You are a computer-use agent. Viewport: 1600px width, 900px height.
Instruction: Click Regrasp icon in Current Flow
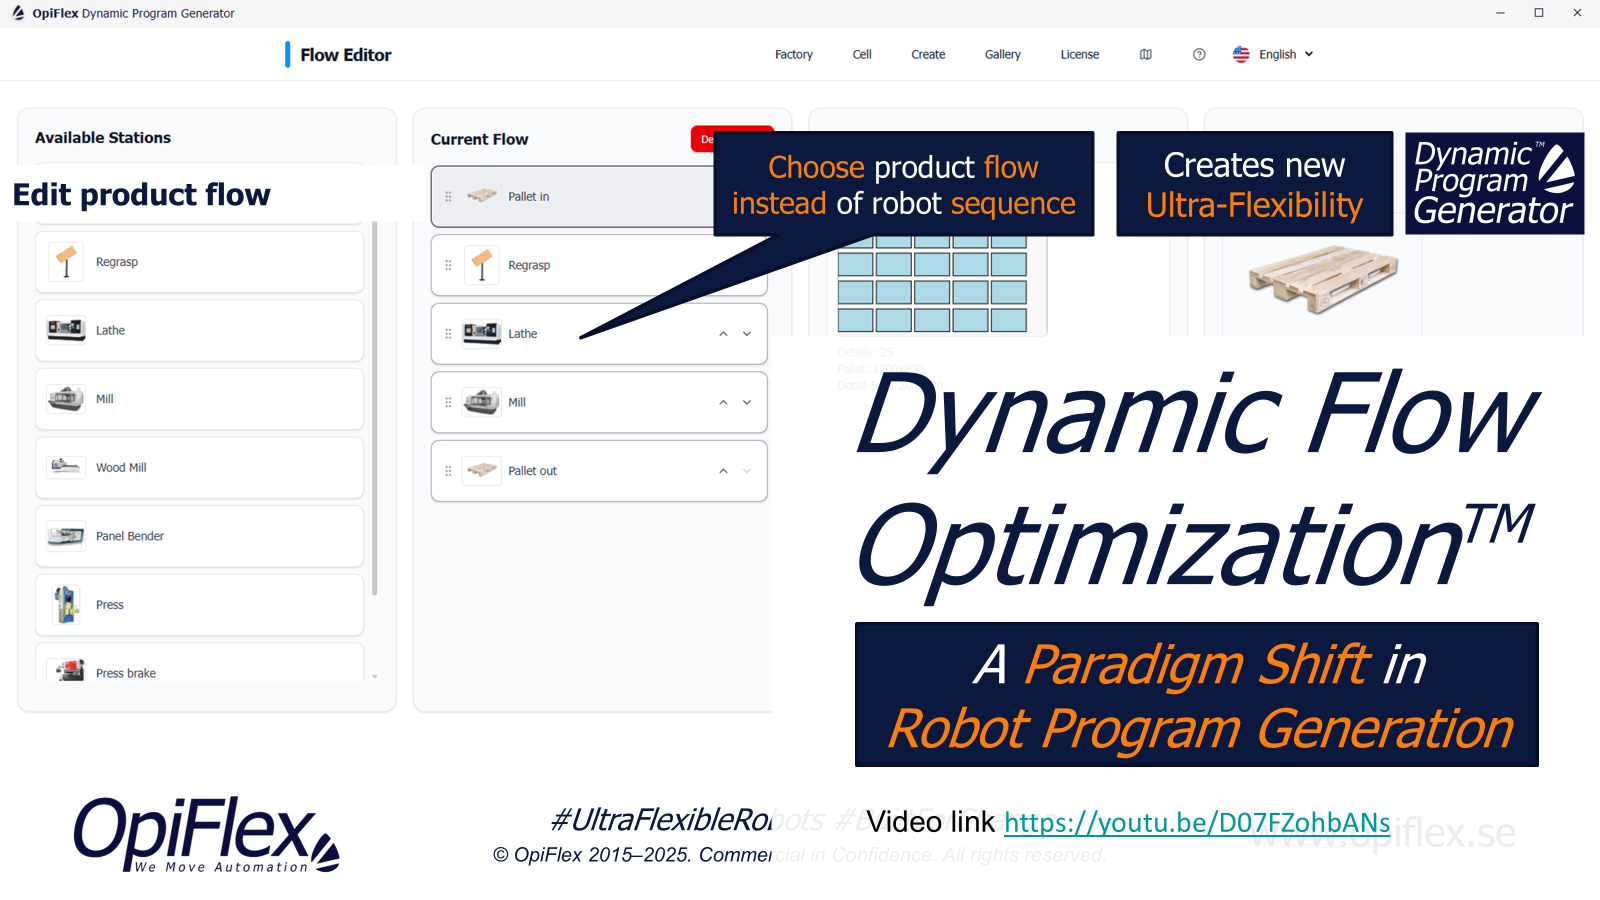(x=482, y=265)
